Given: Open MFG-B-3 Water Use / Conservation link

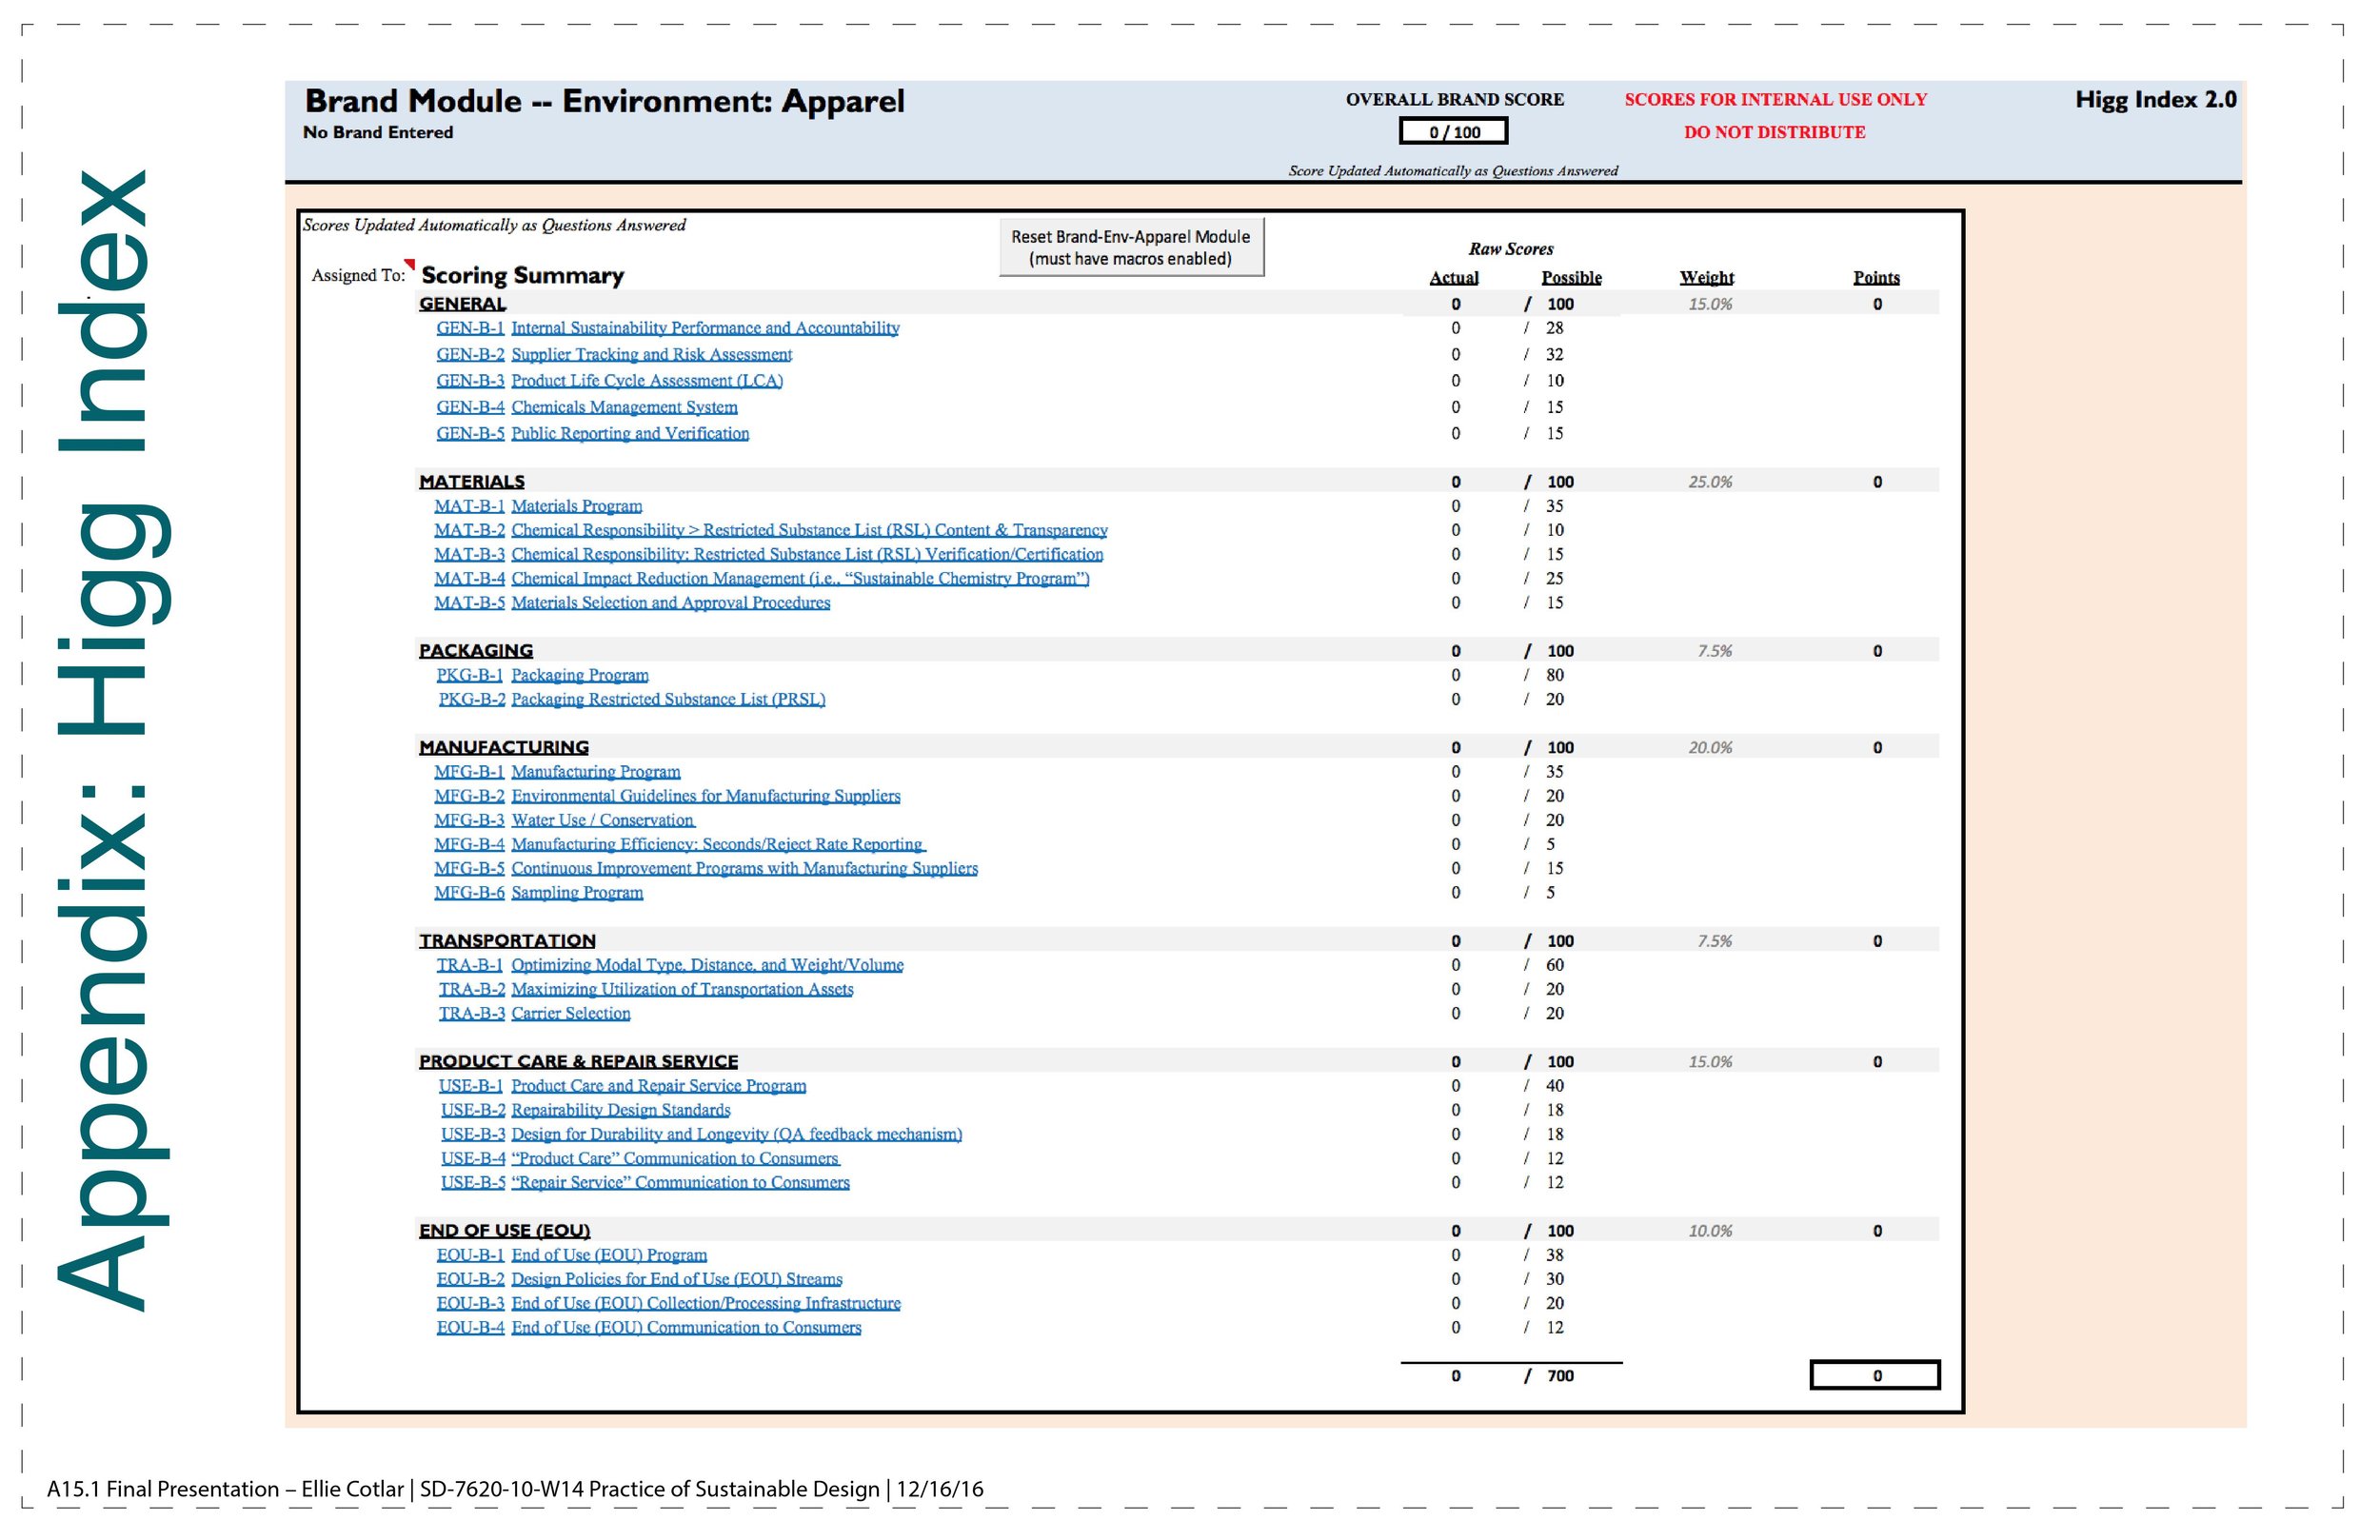Looking at the screenshot, I should point(602,820).
